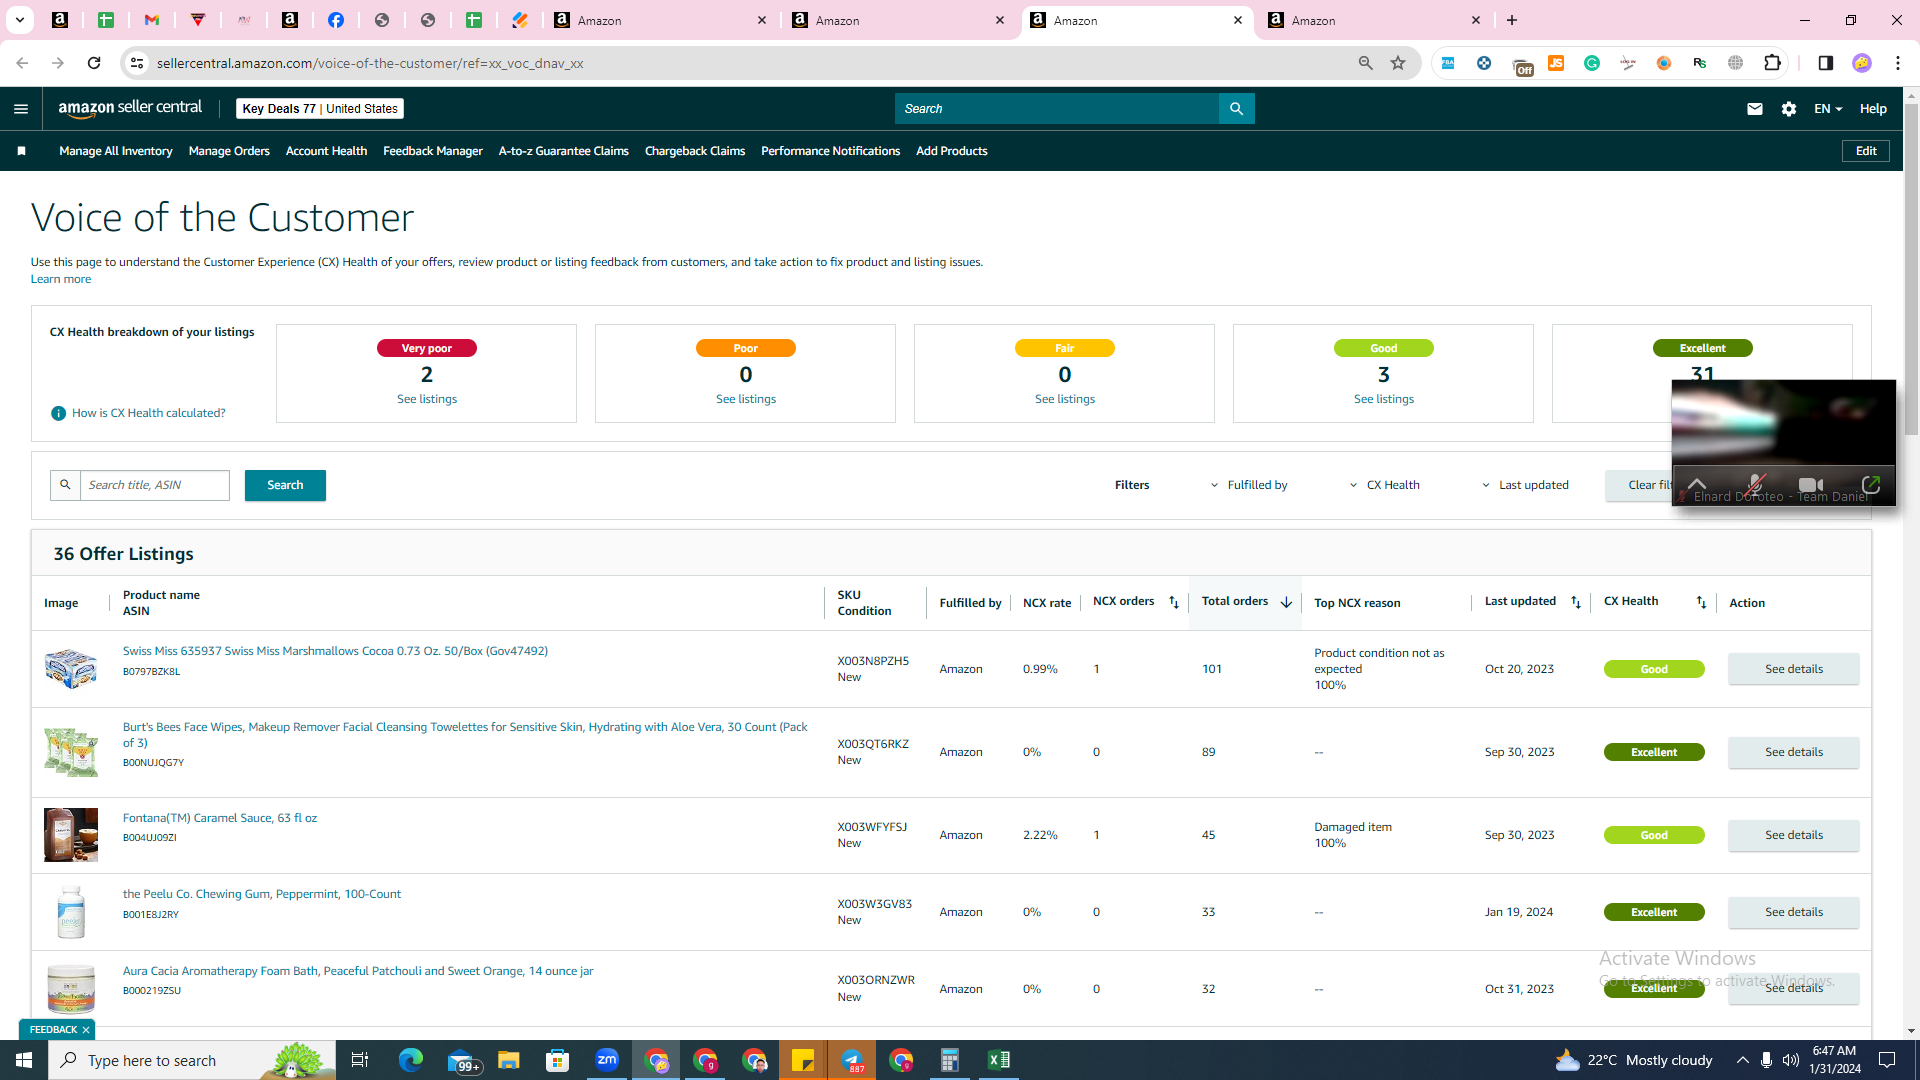
Task: Click into Search title, ASIN field
Action: pyautogui.click(x=155, y=485)
